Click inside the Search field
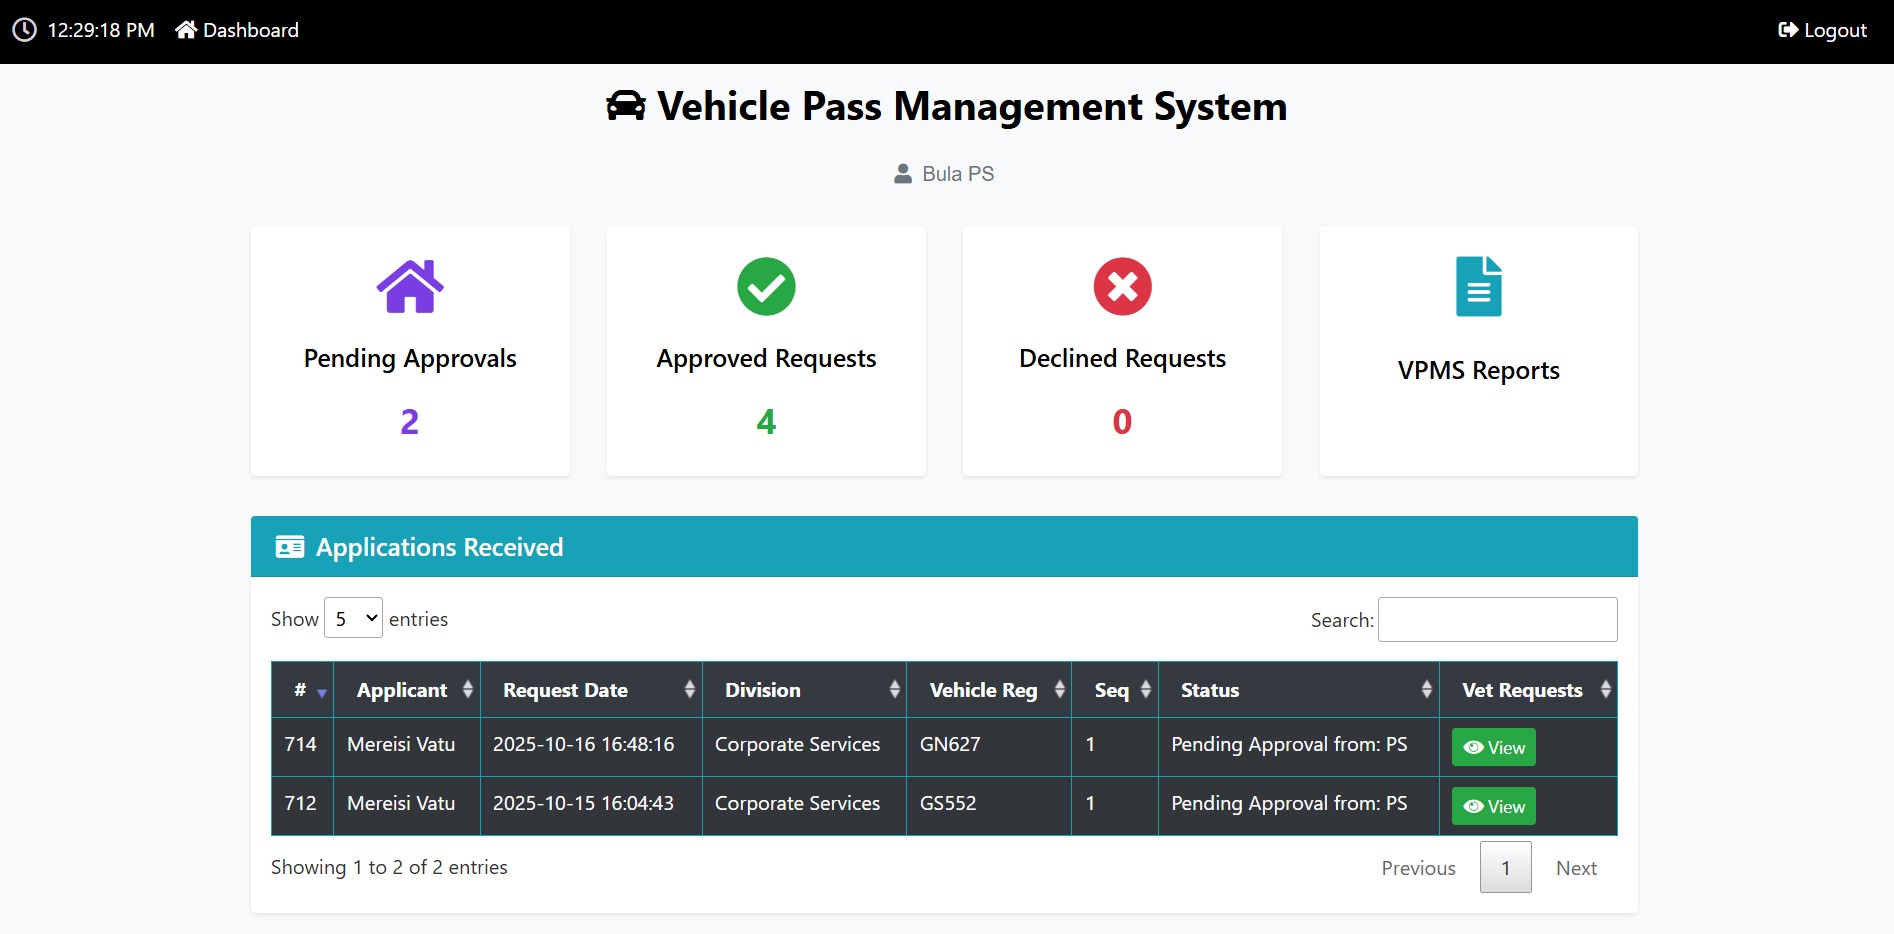 (x=1496, y=619)
